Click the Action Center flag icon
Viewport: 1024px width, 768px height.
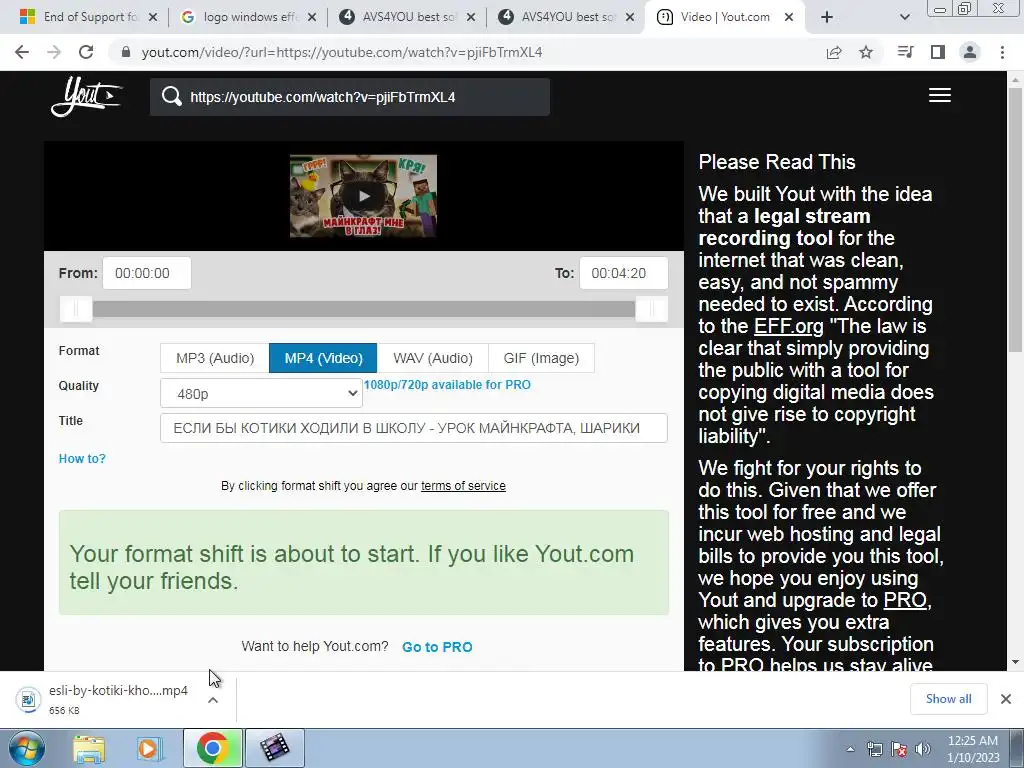(x=899, y=749)
